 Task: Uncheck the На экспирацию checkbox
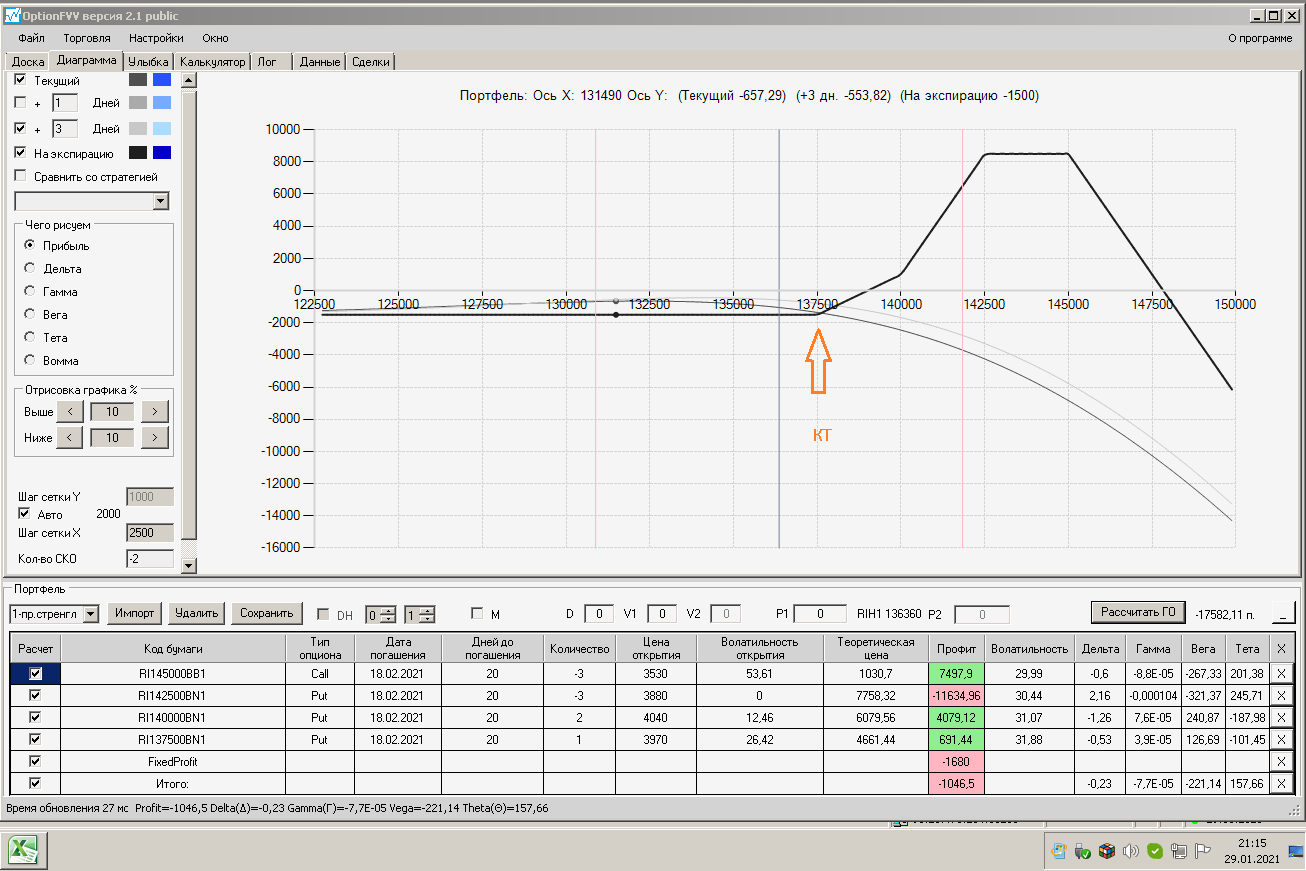pyautogui.click(x=21, y=153)
